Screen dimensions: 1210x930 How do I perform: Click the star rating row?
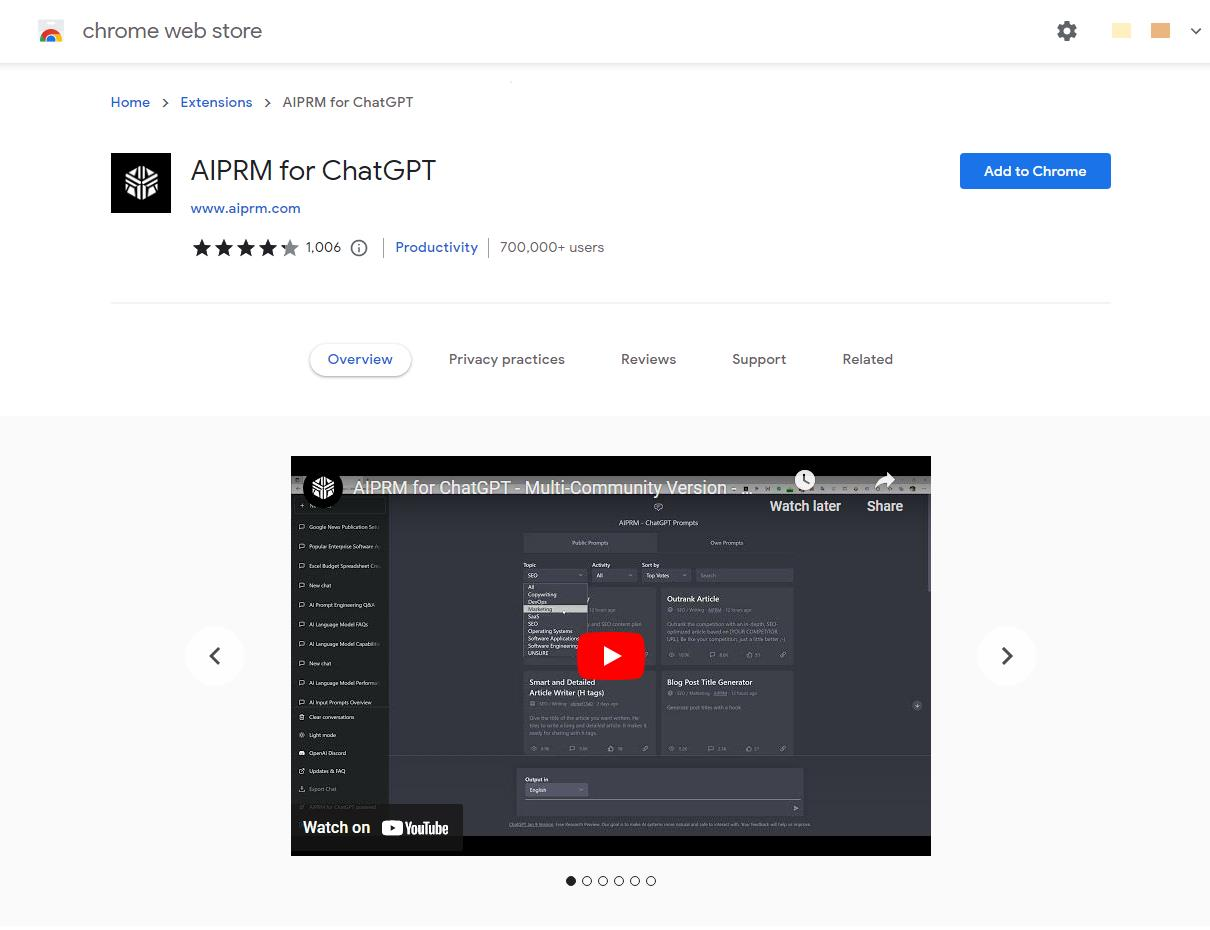point(245,248)
